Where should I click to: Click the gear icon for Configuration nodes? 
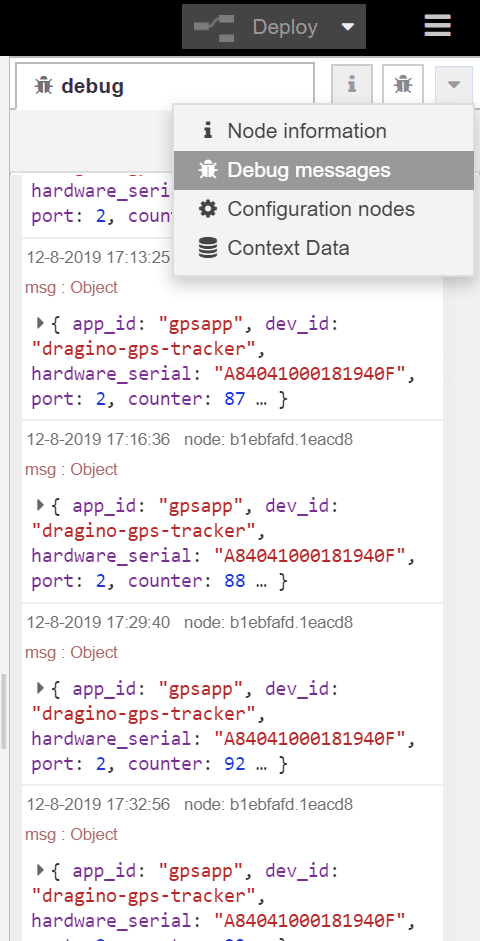[x=208, y=209]
